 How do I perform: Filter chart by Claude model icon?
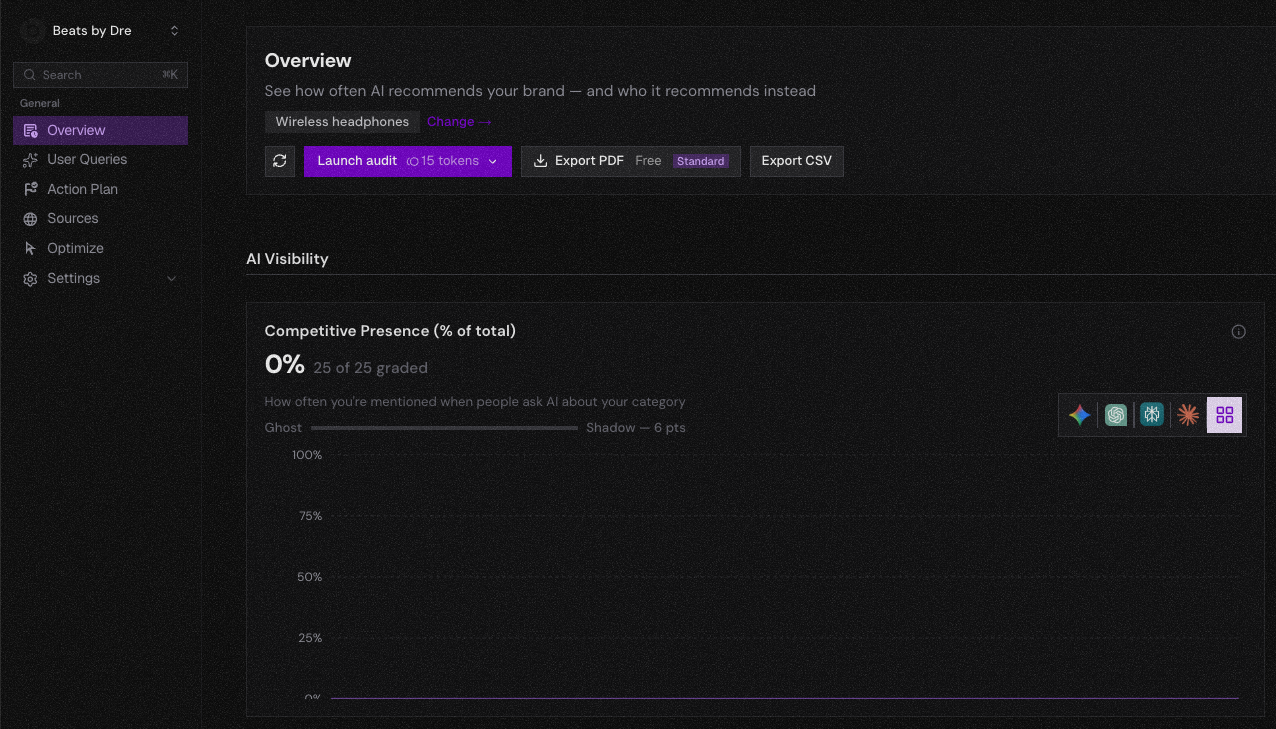pyautogui.click(x=1188, y=415)
